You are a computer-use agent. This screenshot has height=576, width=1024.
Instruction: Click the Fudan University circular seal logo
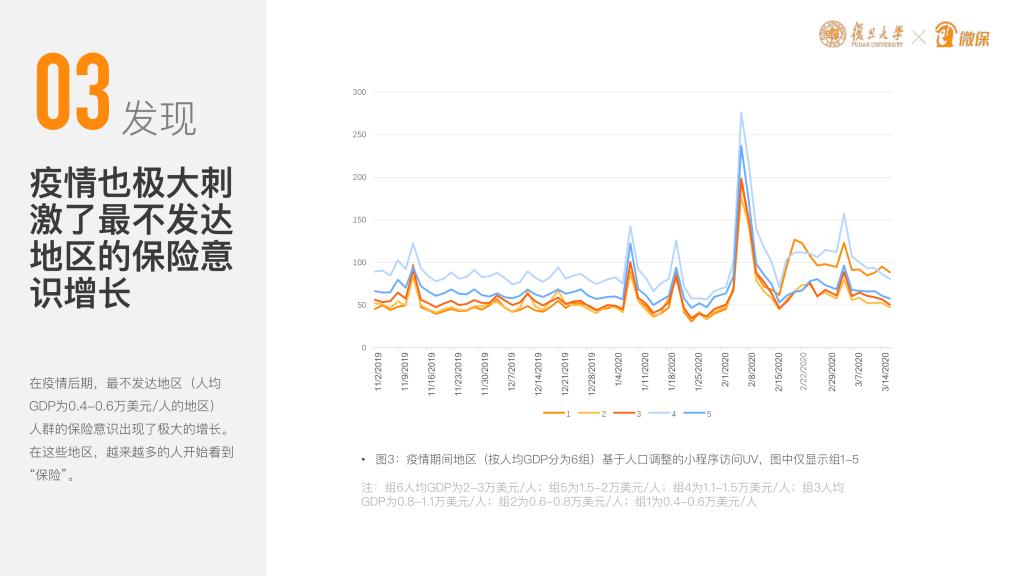[833, 35]
